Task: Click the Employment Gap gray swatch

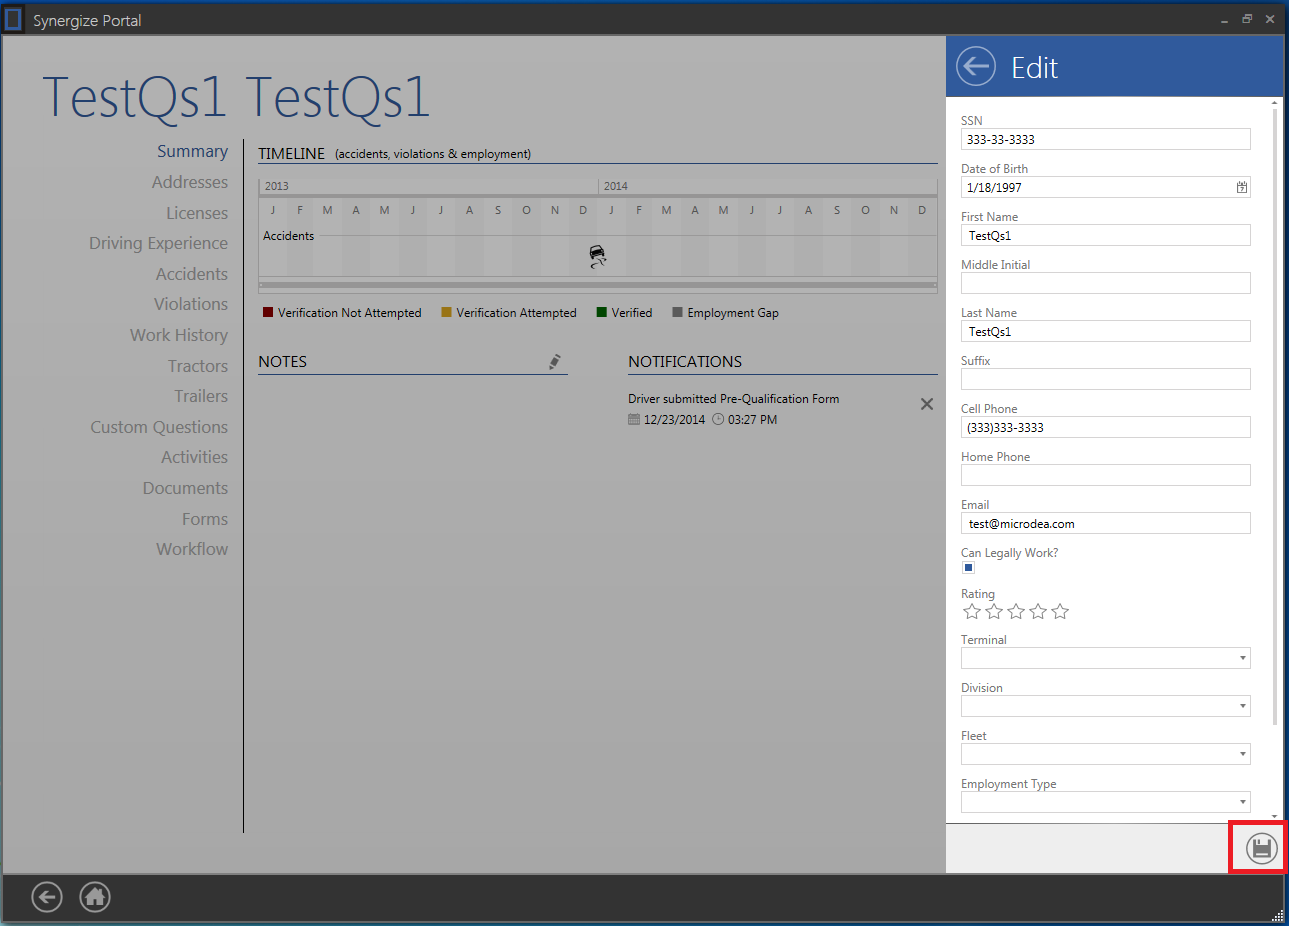Action: pyautogui.click(x=677, y=312)
